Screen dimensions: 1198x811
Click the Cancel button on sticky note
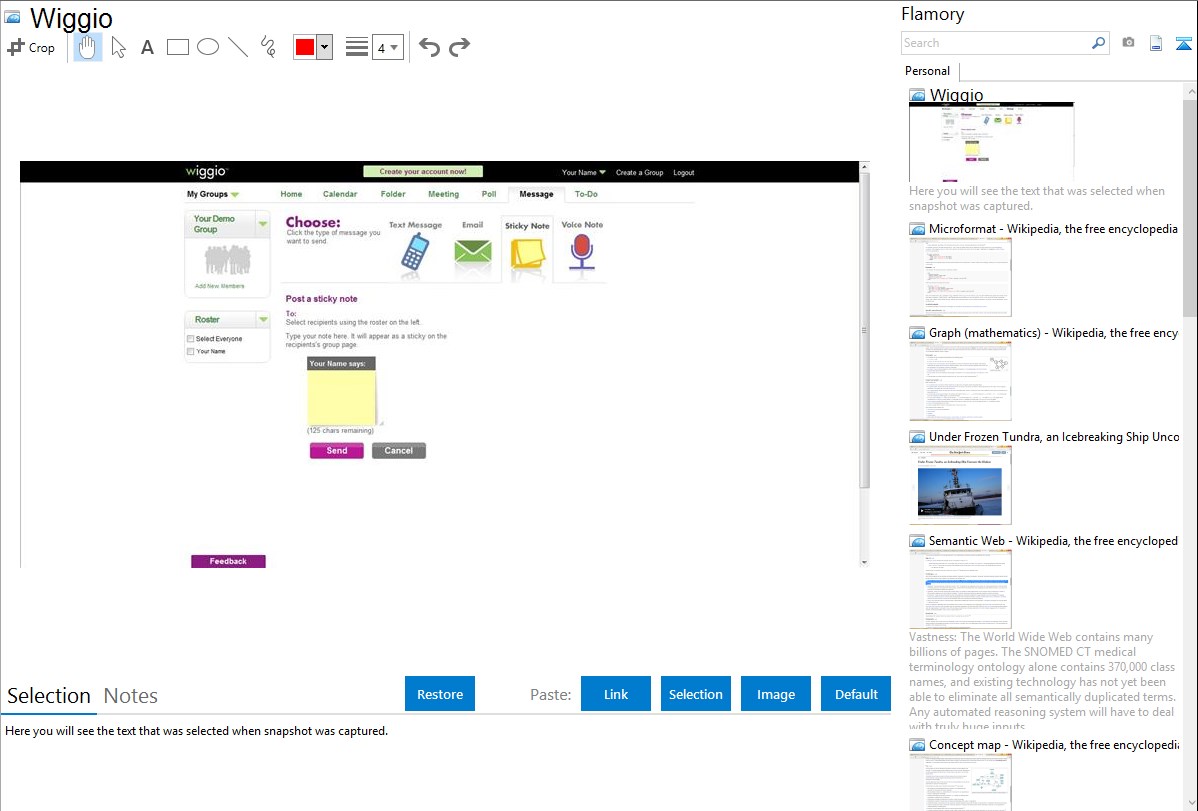click(x=399, y=451)
